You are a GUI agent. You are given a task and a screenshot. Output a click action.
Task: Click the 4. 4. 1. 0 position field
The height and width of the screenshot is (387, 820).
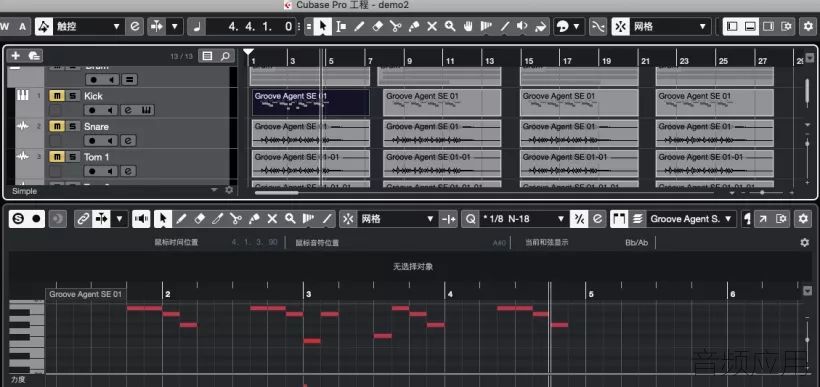(250, 26)
